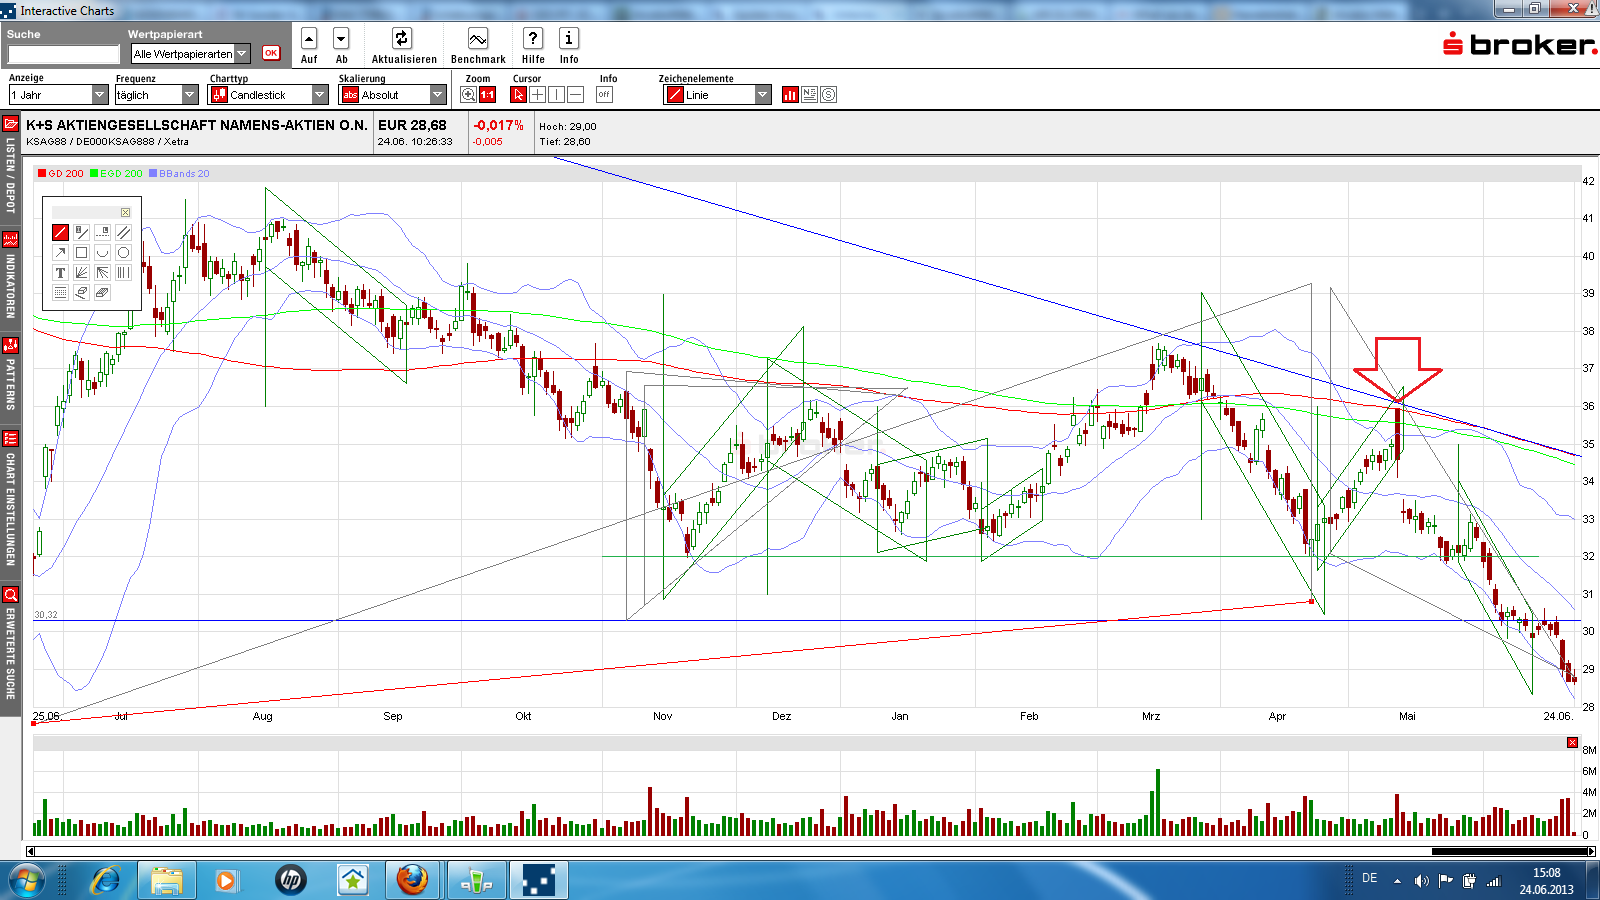Screen dimensions: 1600x900
Task: Expand the Charttyp Candlestick dropdown
Action: pyautogui.click(x=319, y=95)
